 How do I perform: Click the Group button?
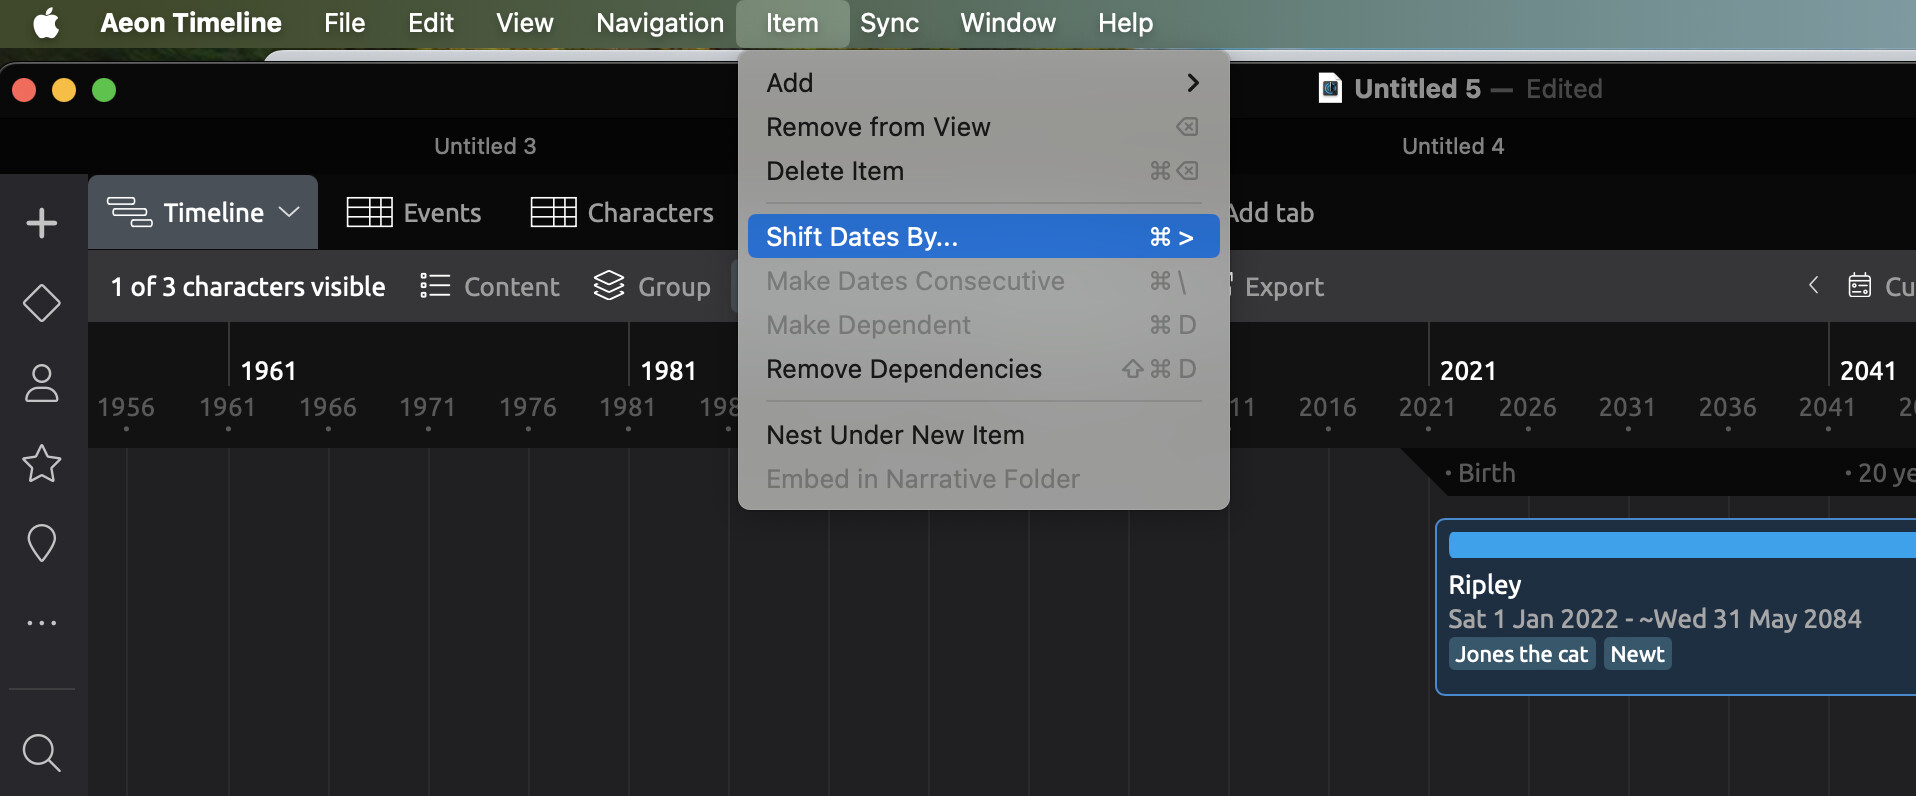[x=652, y=287]
